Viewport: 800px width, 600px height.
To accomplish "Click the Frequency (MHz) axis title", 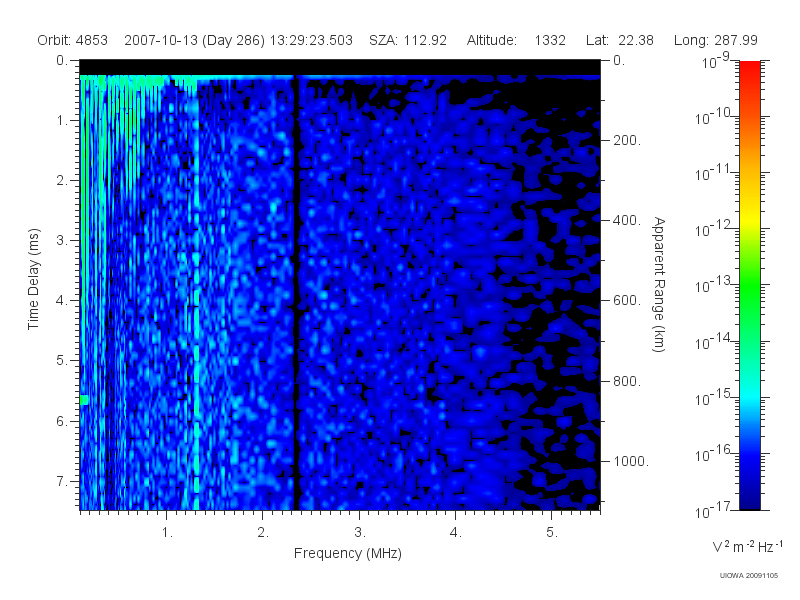I will (x=347, y=554).
